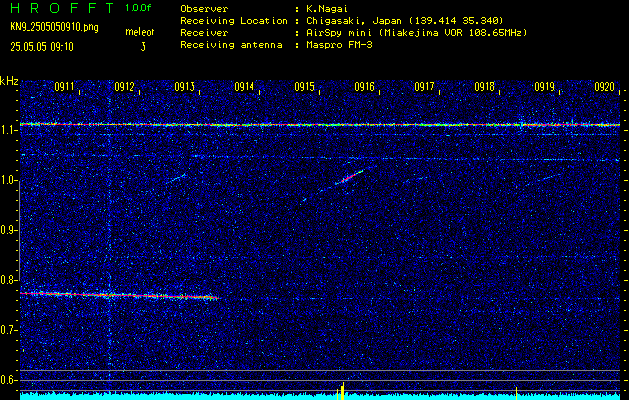The height and width of the screenshot is (400, 629).
Task: Click the Receiving antenna label
Action: (x=231, y=45)
